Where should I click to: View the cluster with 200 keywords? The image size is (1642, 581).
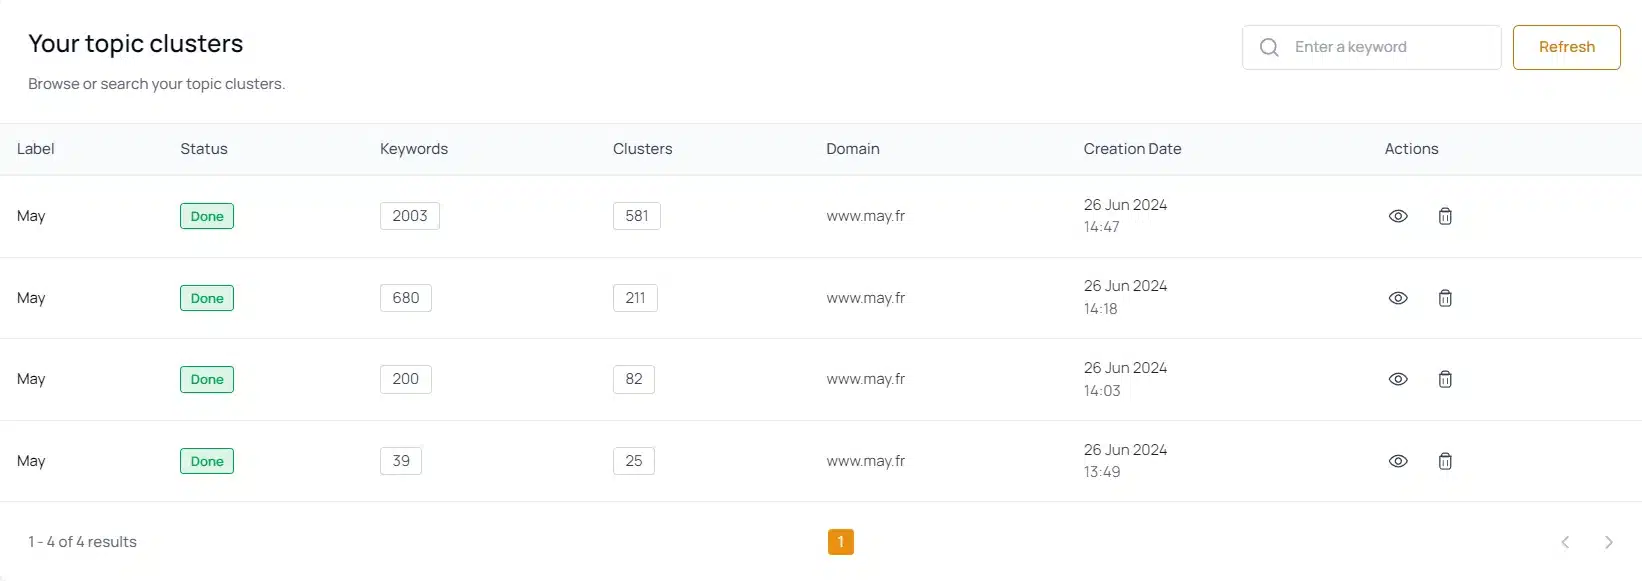[x=1398, y=379]
